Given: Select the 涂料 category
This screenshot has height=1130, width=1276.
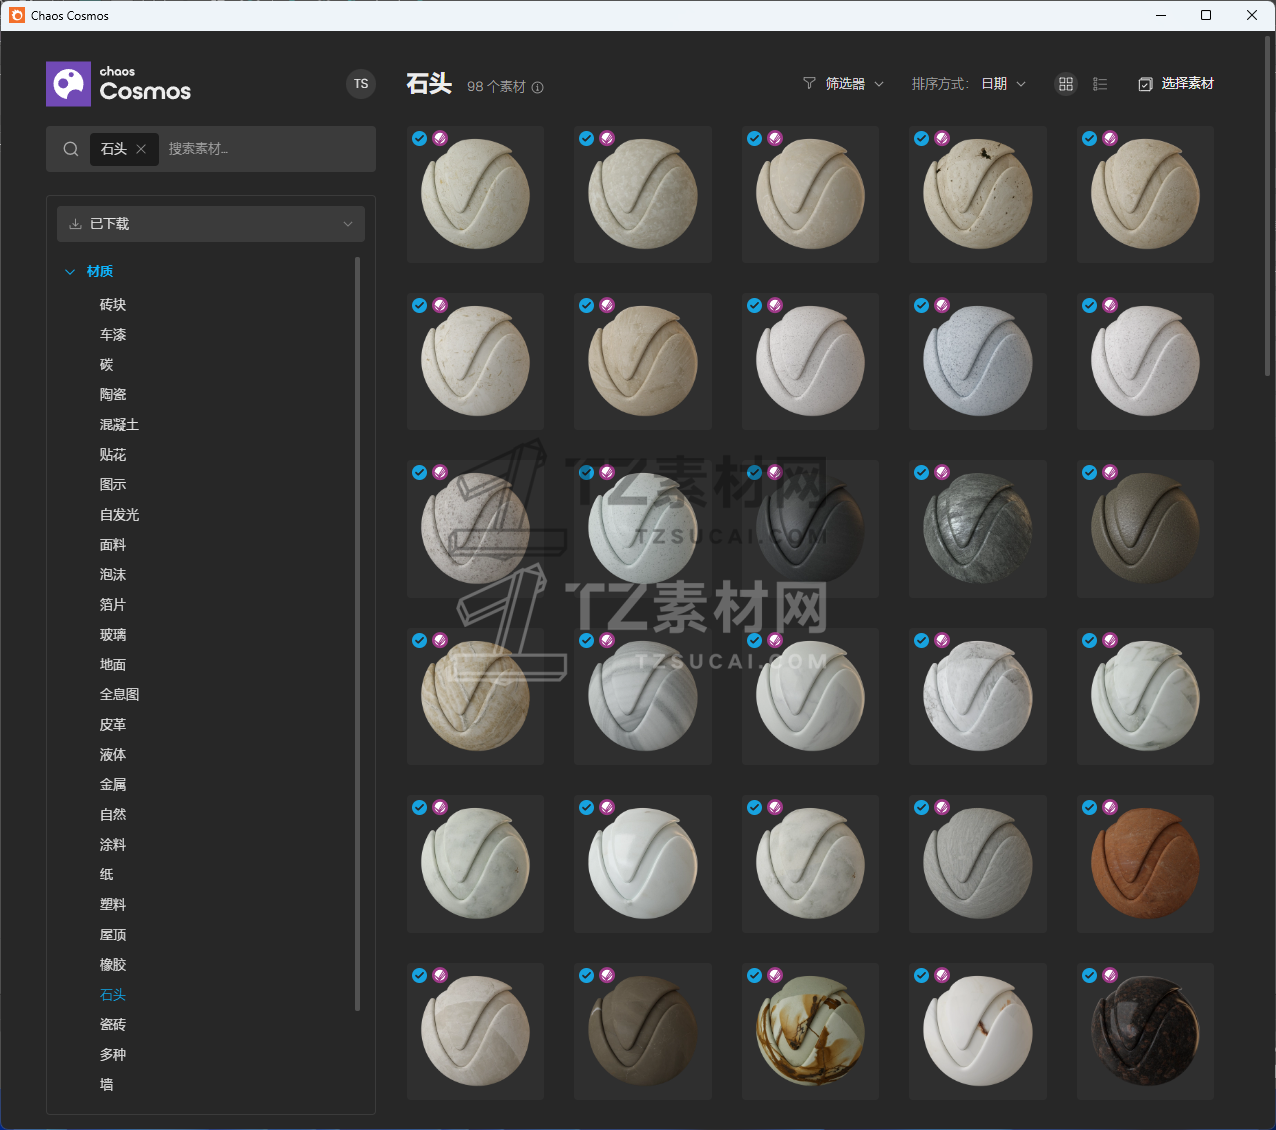Looking at the screenshot, I should pyautogui.click(x=113, y=845).
